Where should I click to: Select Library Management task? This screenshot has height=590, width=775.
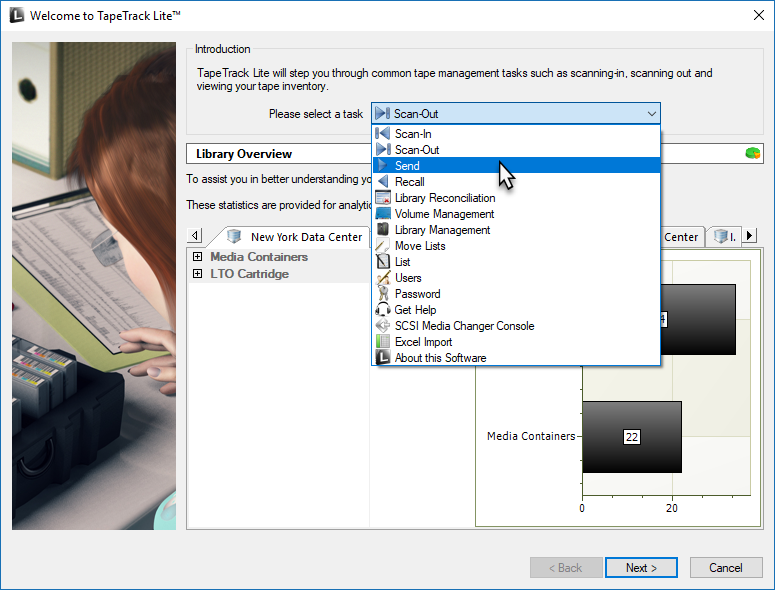pyautogui.click(x=516, y=229)
